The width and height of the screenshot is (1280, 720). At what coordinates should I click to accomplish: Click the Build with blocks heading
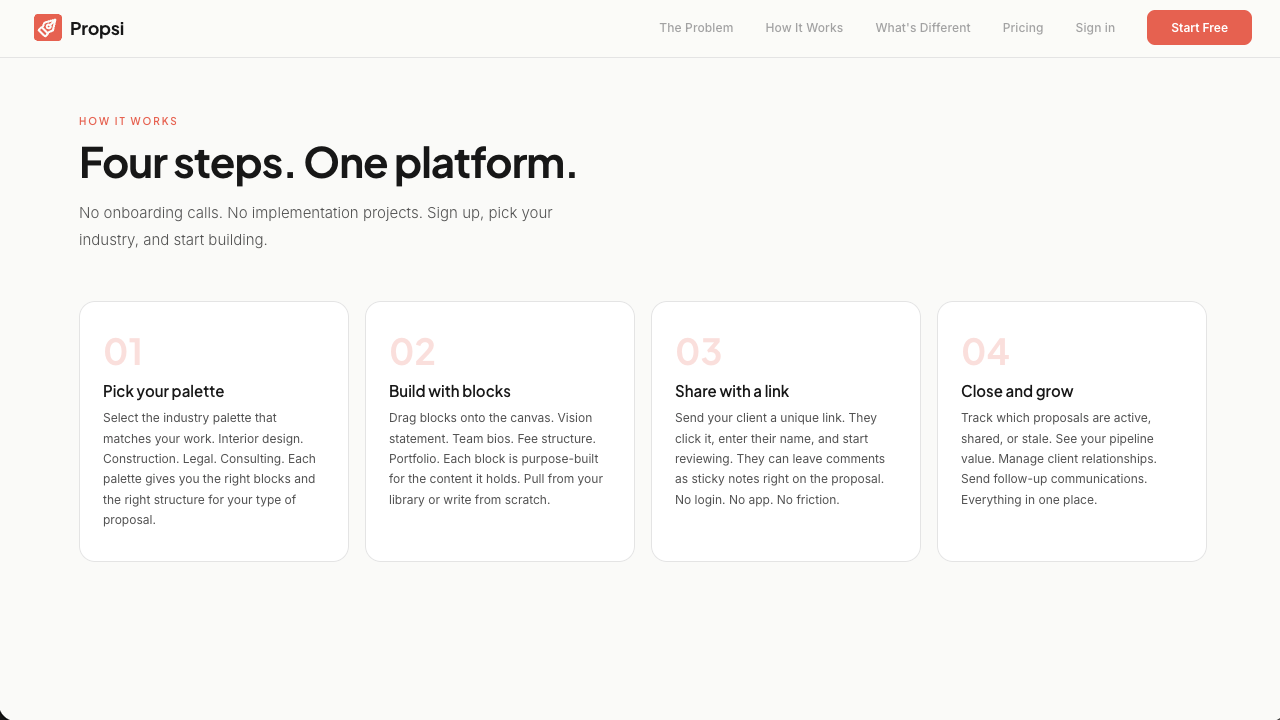450,391
